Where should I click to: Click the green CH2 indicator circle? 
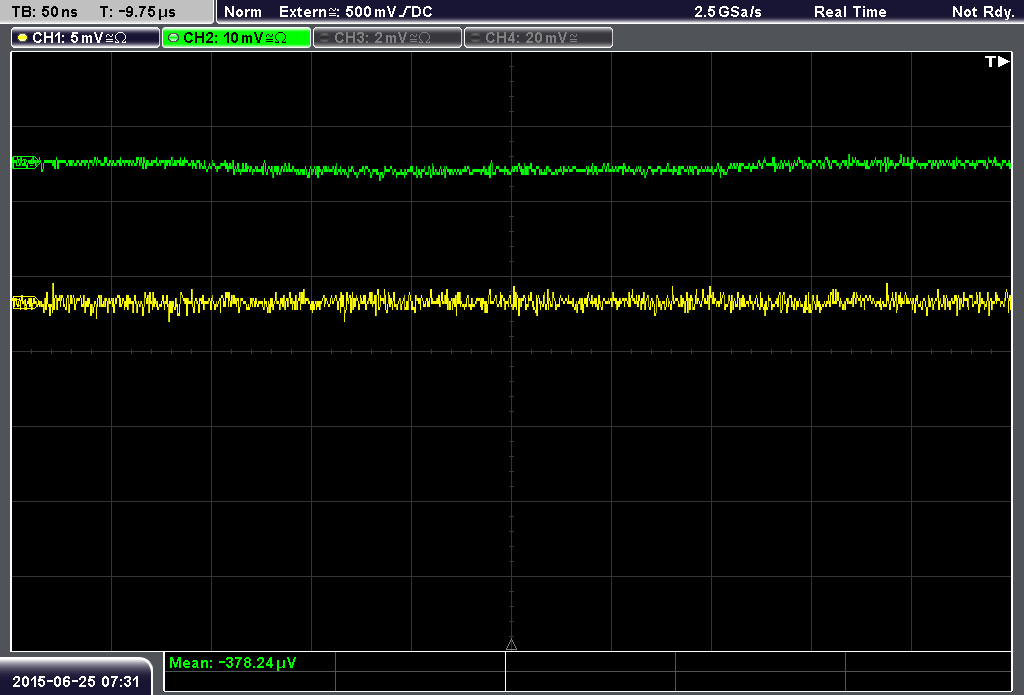click(x=174, y=38)
